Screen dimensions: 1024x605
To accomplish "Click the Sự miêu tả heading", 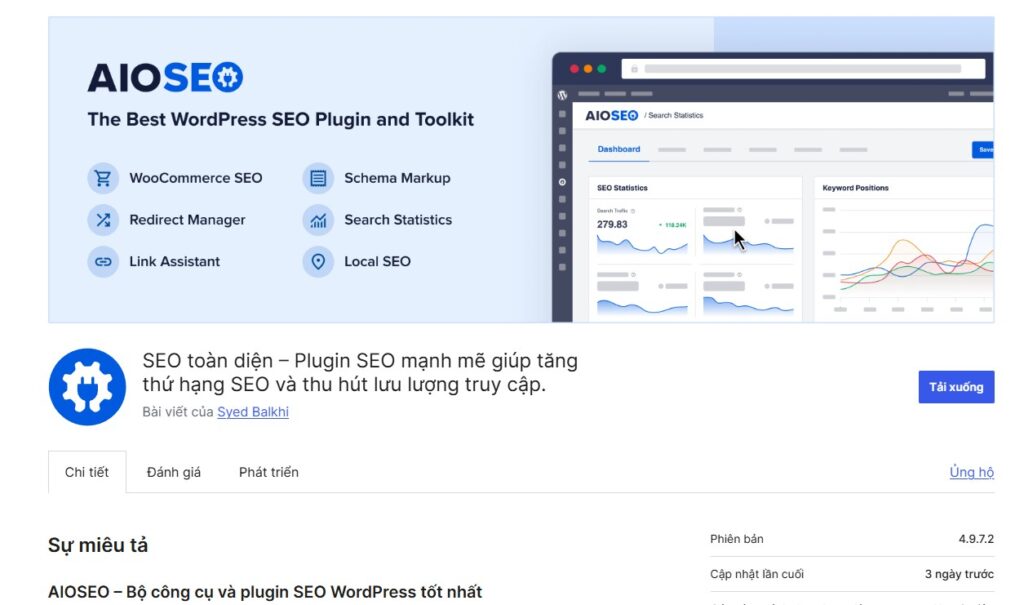I will click(98, 545).
